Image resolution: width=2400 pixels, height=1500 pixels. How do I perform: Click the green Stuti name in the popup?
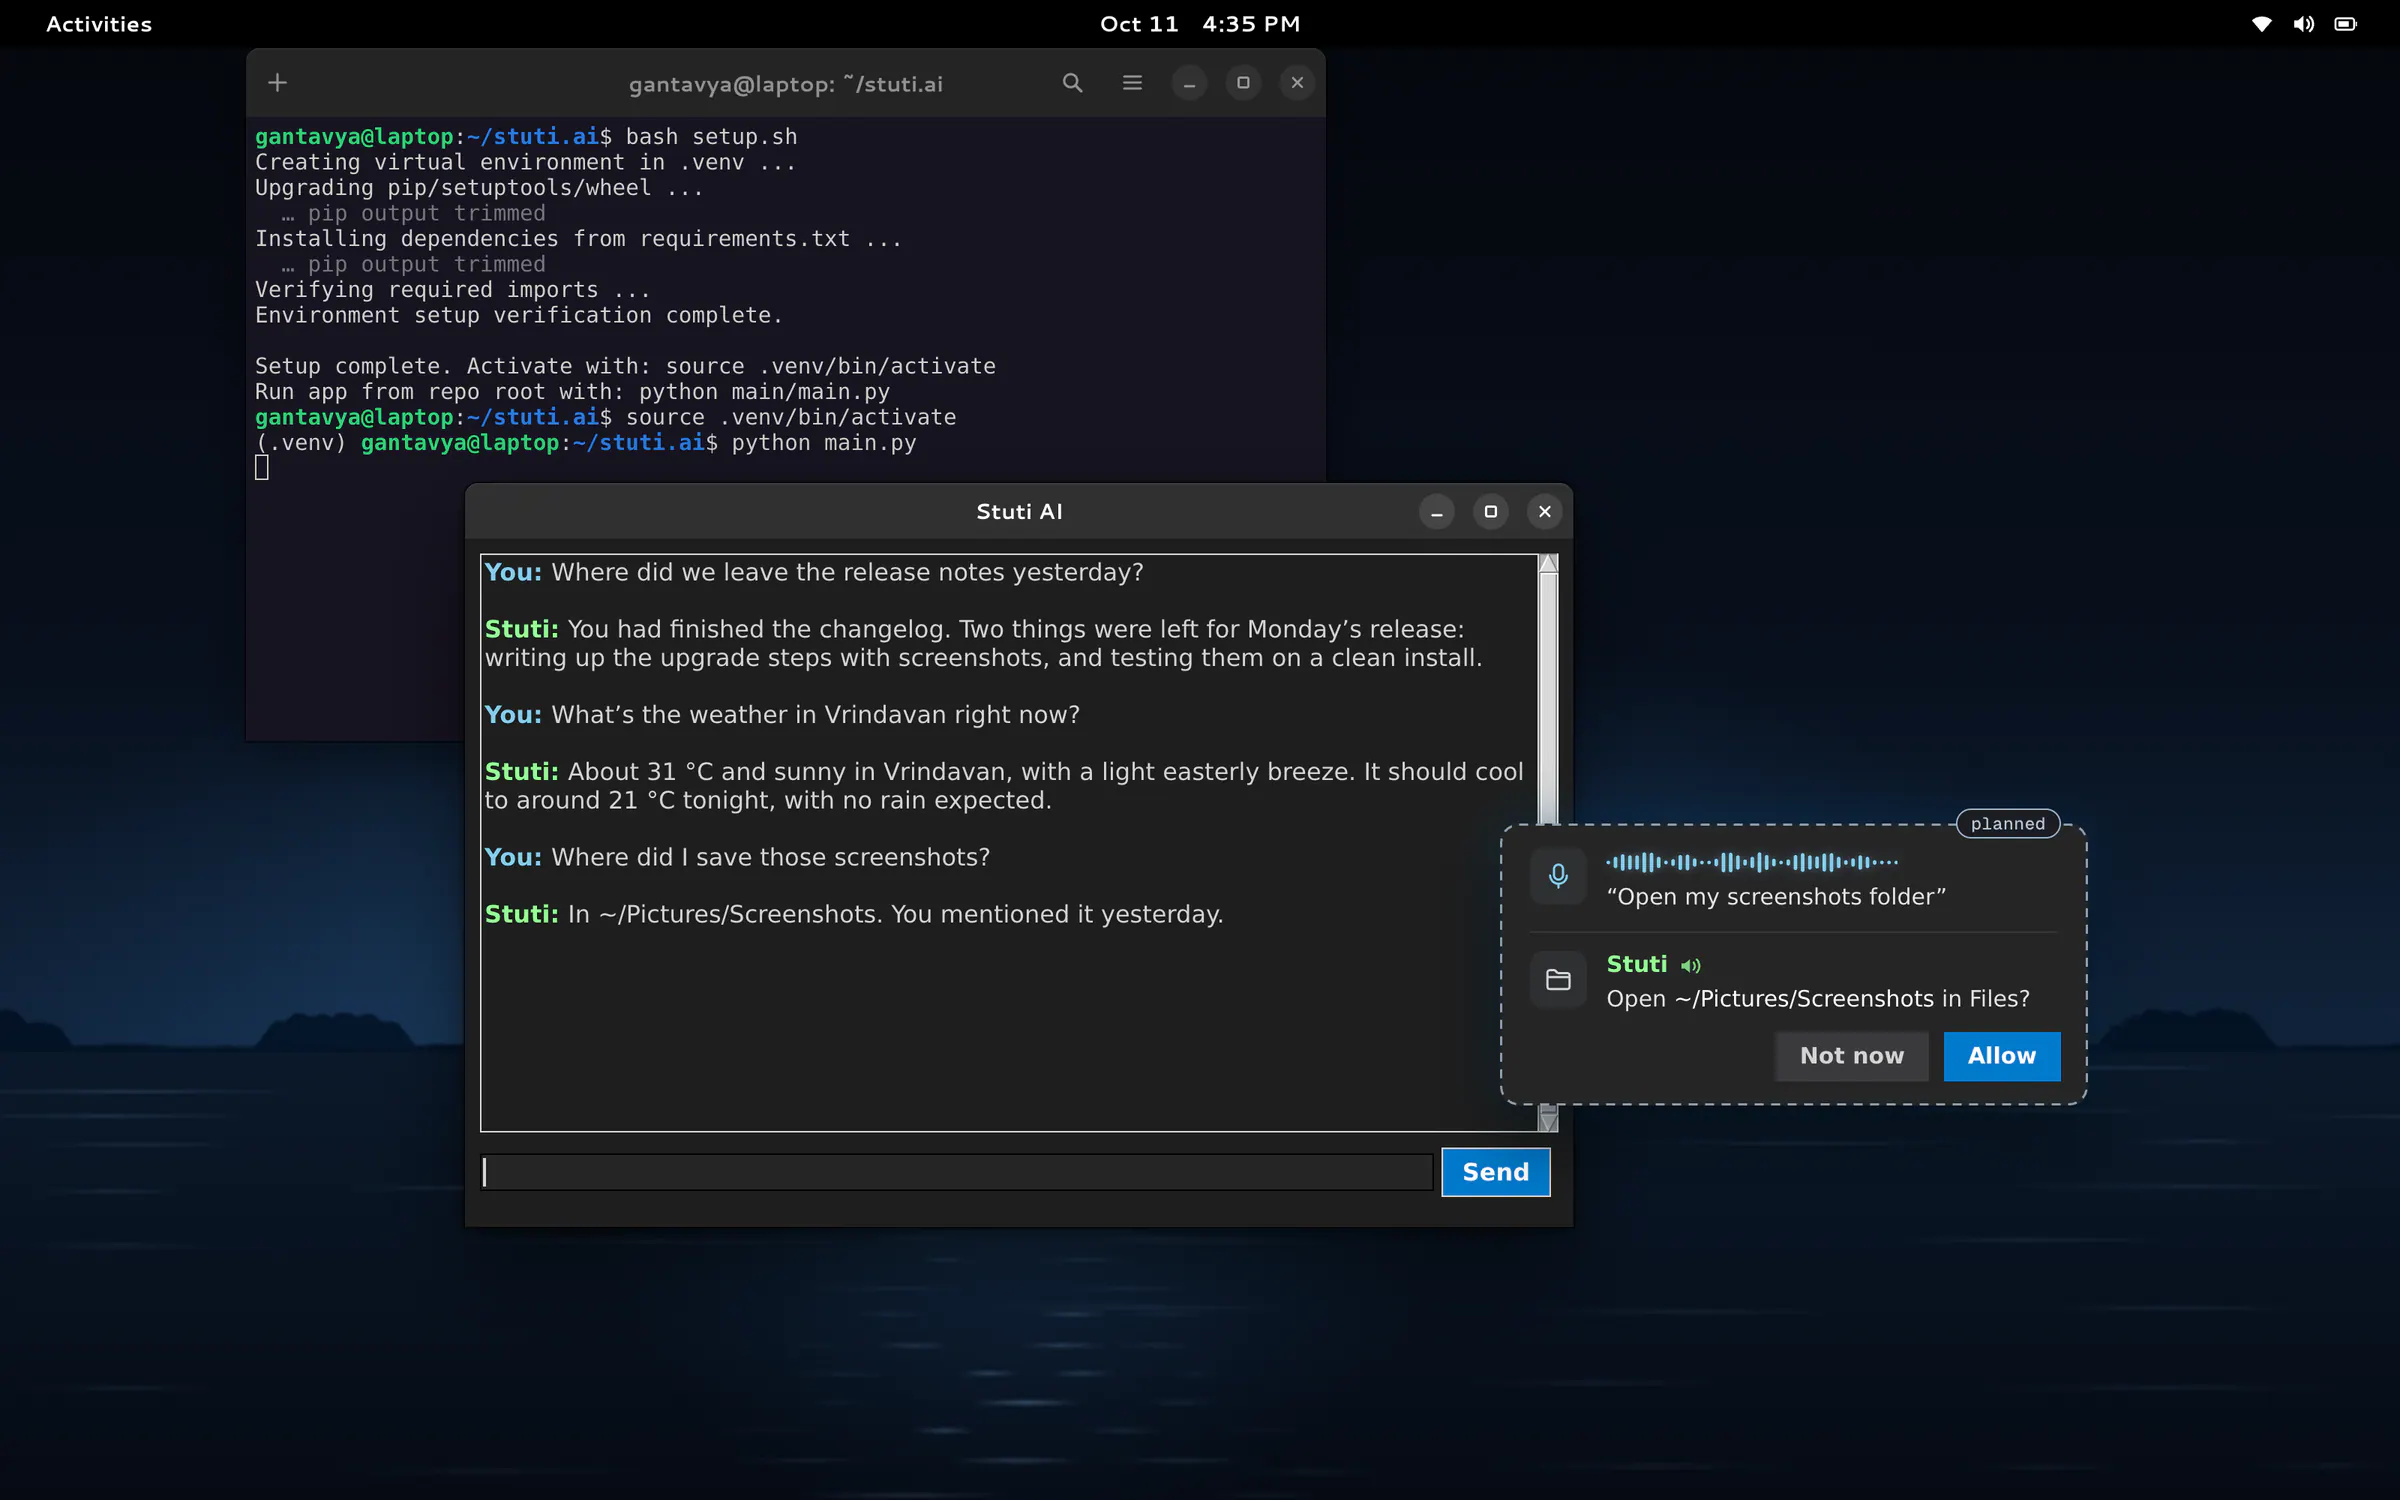1637,964
